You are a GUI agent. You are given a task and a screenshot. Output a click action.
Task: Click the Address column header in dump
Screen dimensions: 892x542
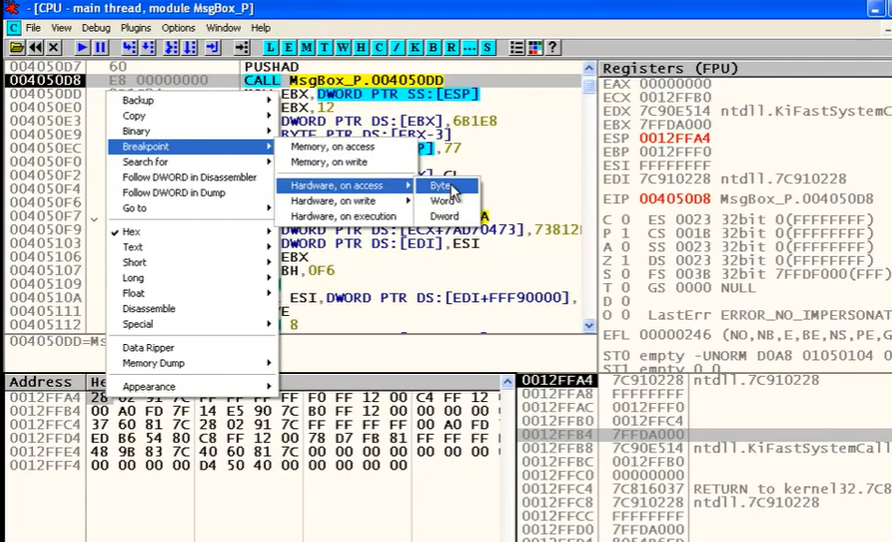(46, 382)
